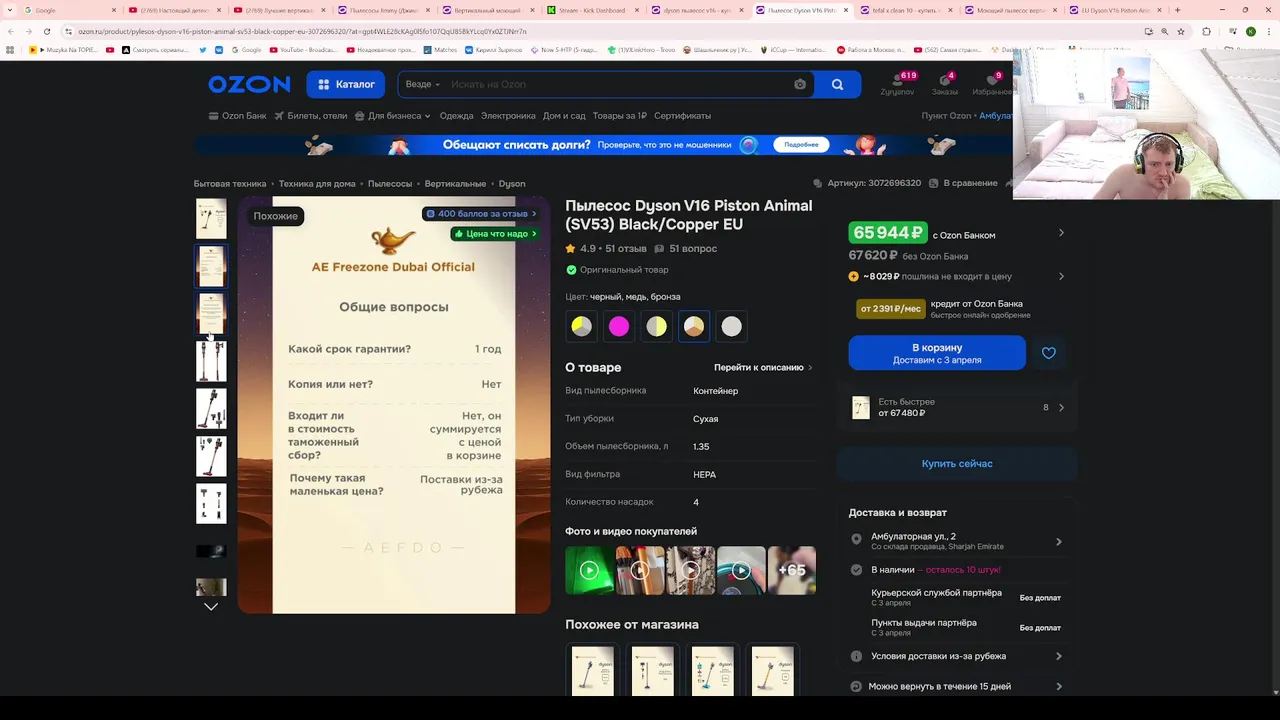Open the Сертификаты menu item
The image size is (1280, 720).
(683, 116)
